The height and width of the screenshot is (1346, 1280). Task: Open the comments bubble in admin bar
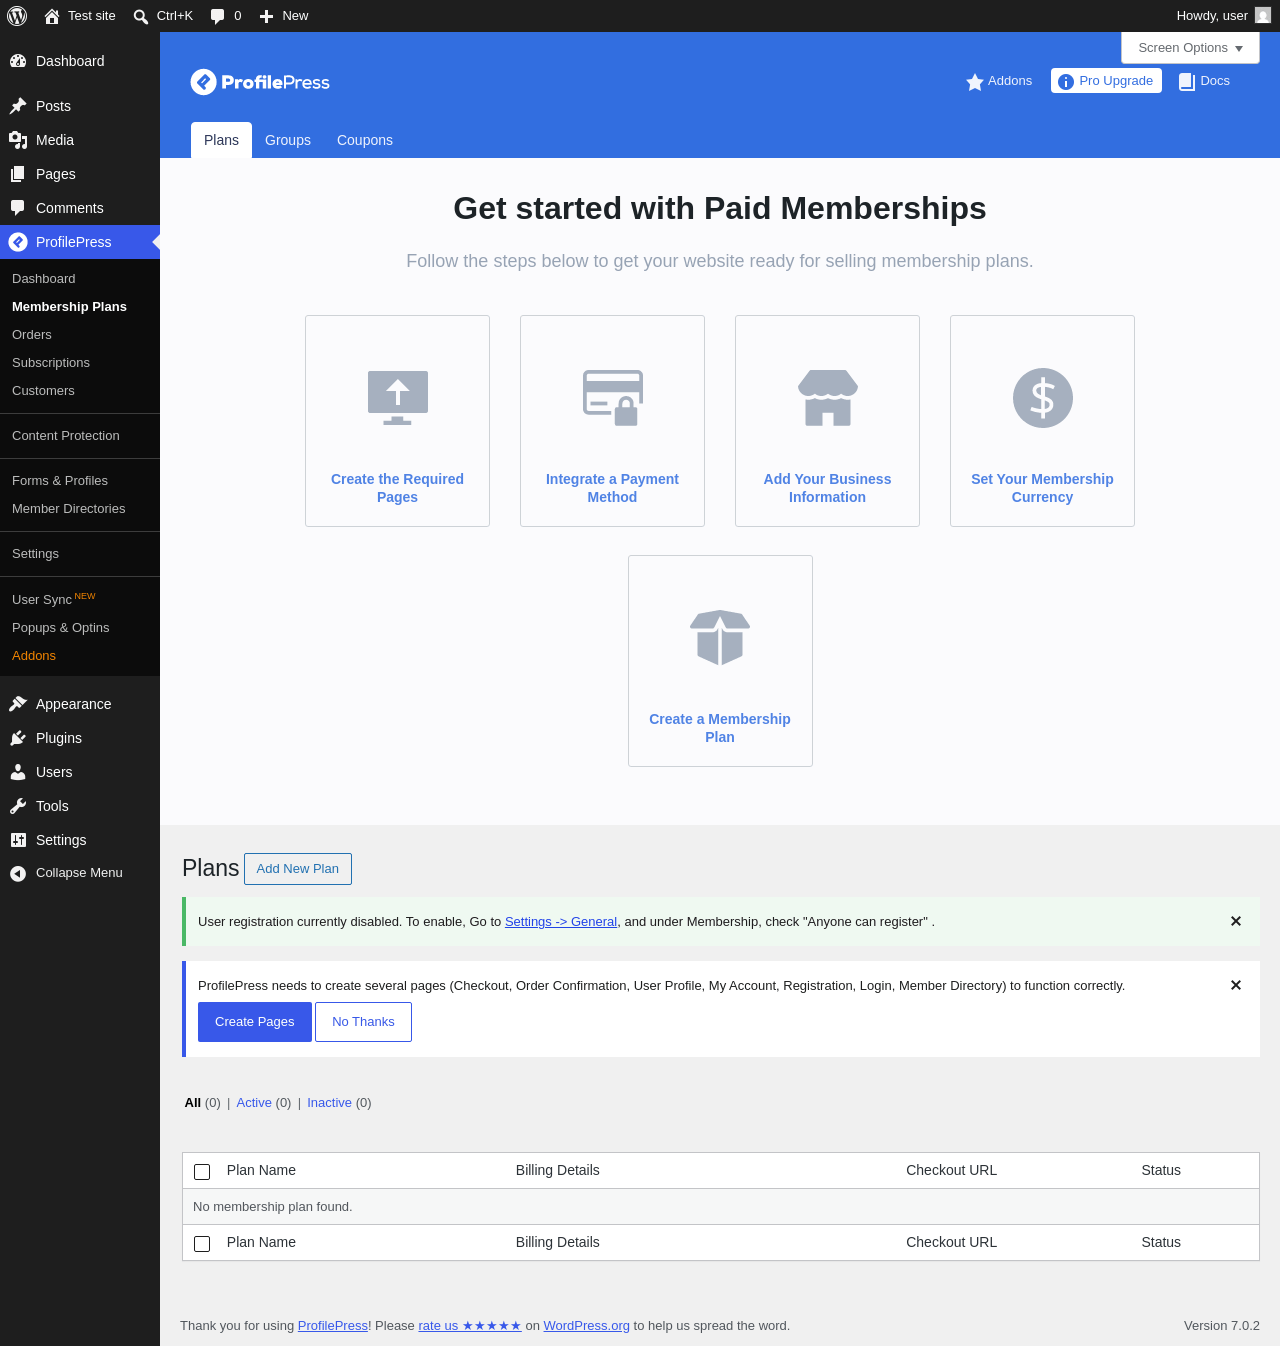[x=218, y=16]
